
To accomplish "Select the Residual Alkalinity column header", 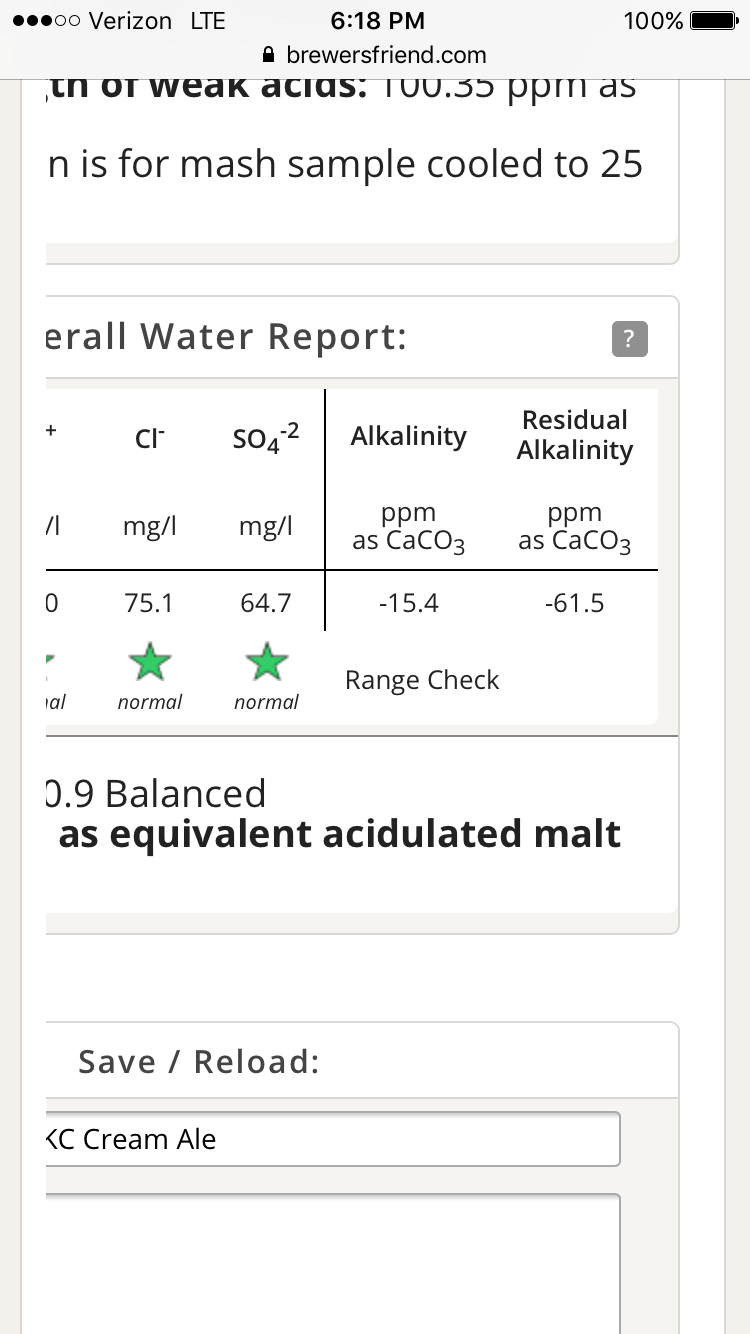I will tap(575, 435).
